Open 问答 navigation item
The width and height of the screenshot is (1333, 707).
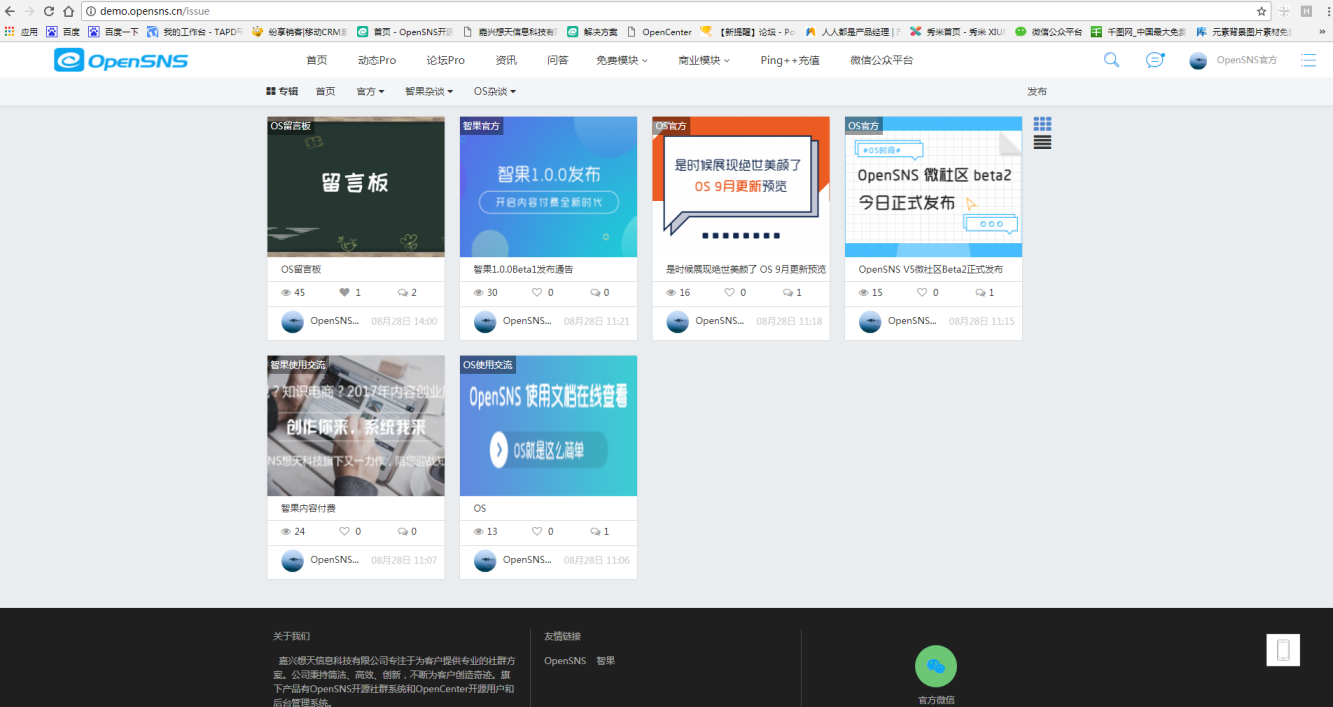point(558,60)
